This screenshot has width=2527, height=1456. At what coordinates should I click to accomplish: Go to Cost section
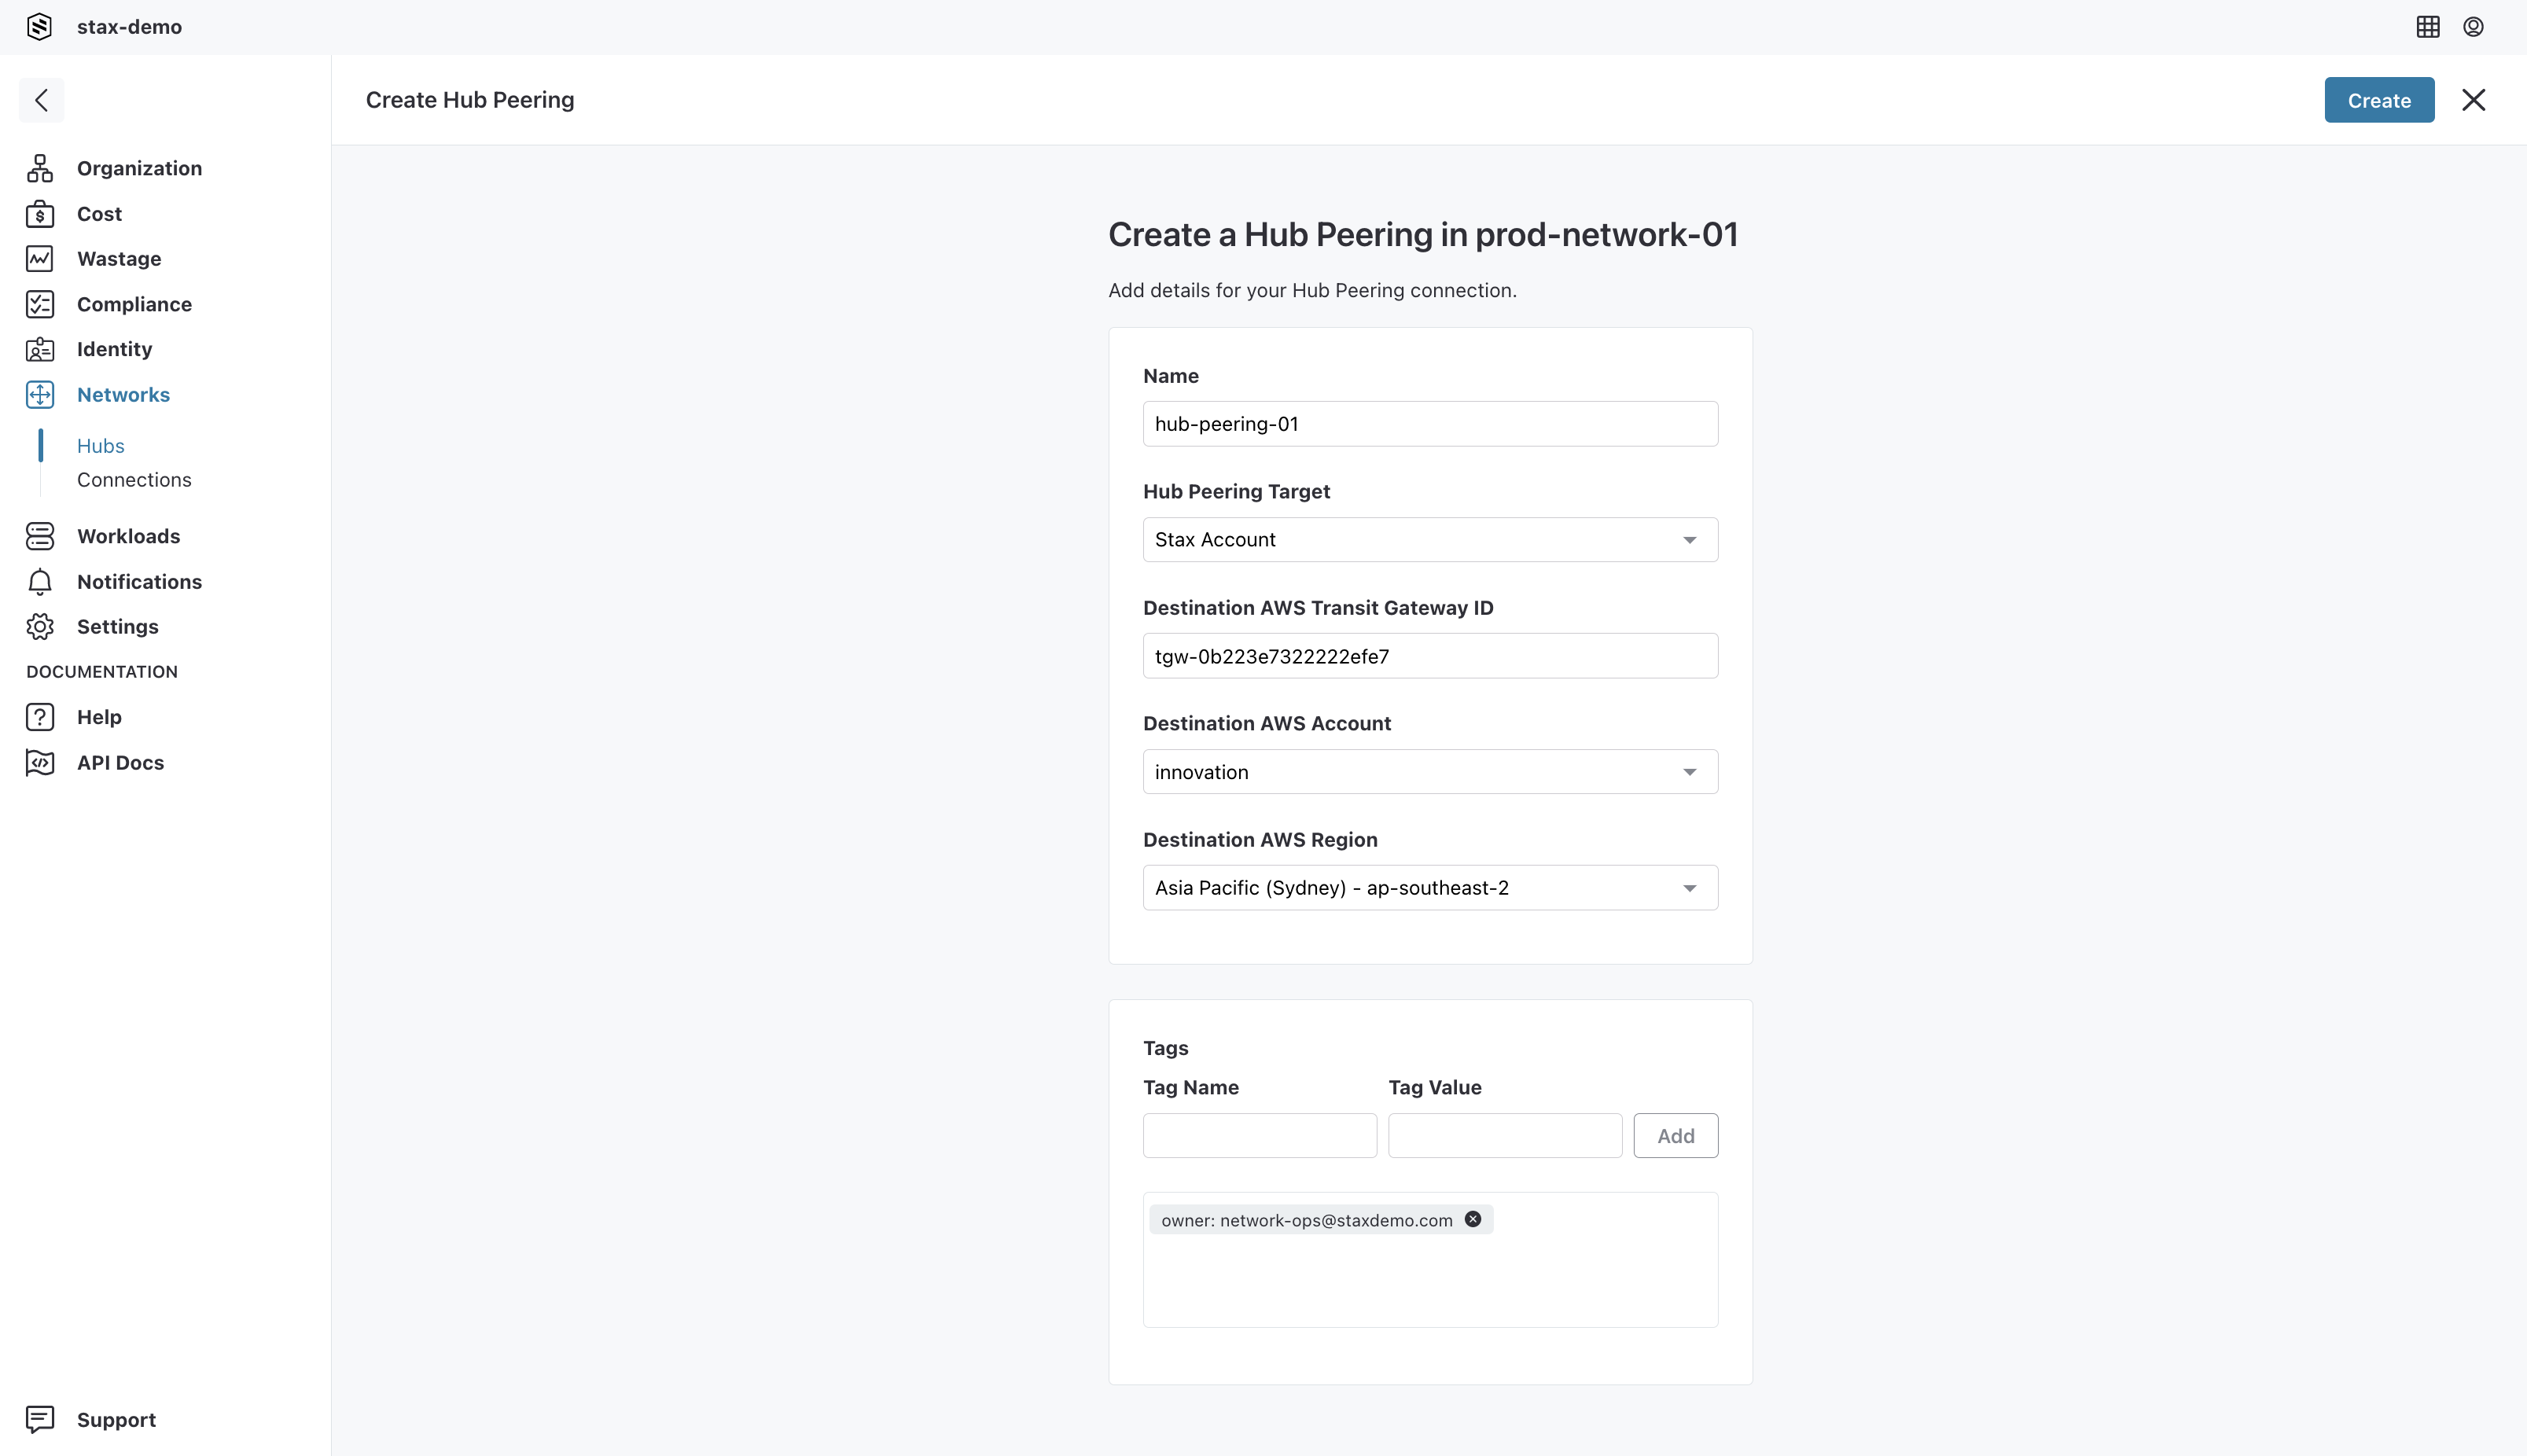99,214
